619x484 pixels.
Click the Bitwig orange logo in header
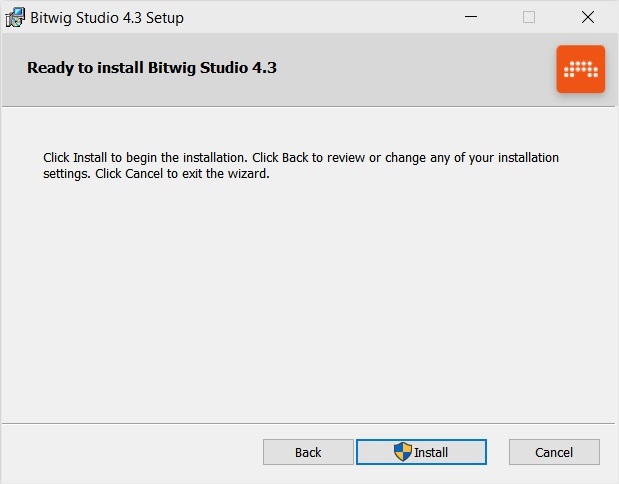580,69
